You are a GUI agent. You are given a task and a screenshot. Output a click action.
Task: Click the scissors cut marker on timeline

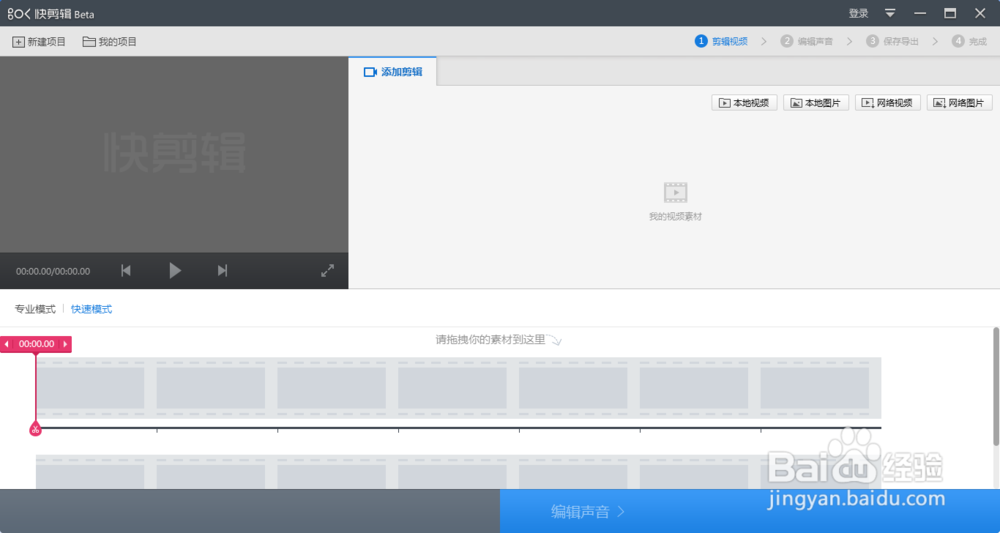click(35, 429)
